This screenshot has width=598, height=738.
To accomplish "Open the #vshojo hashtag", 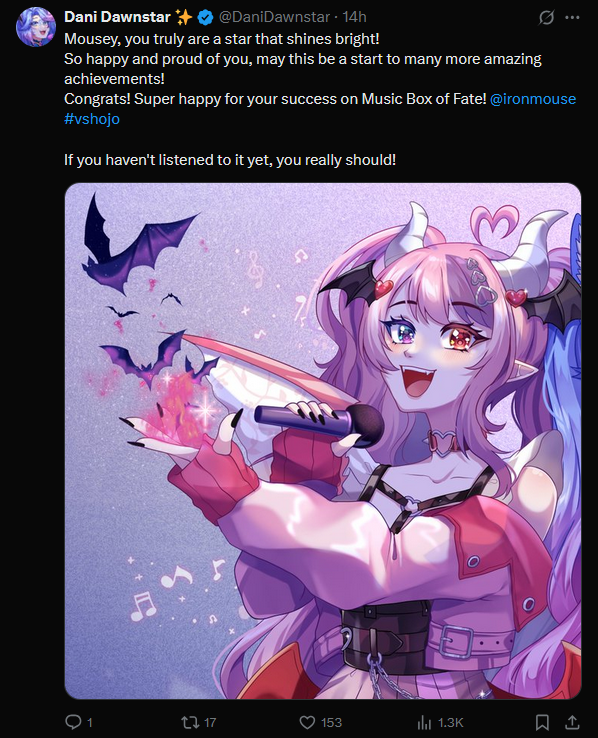I will [x=92, y=119].
